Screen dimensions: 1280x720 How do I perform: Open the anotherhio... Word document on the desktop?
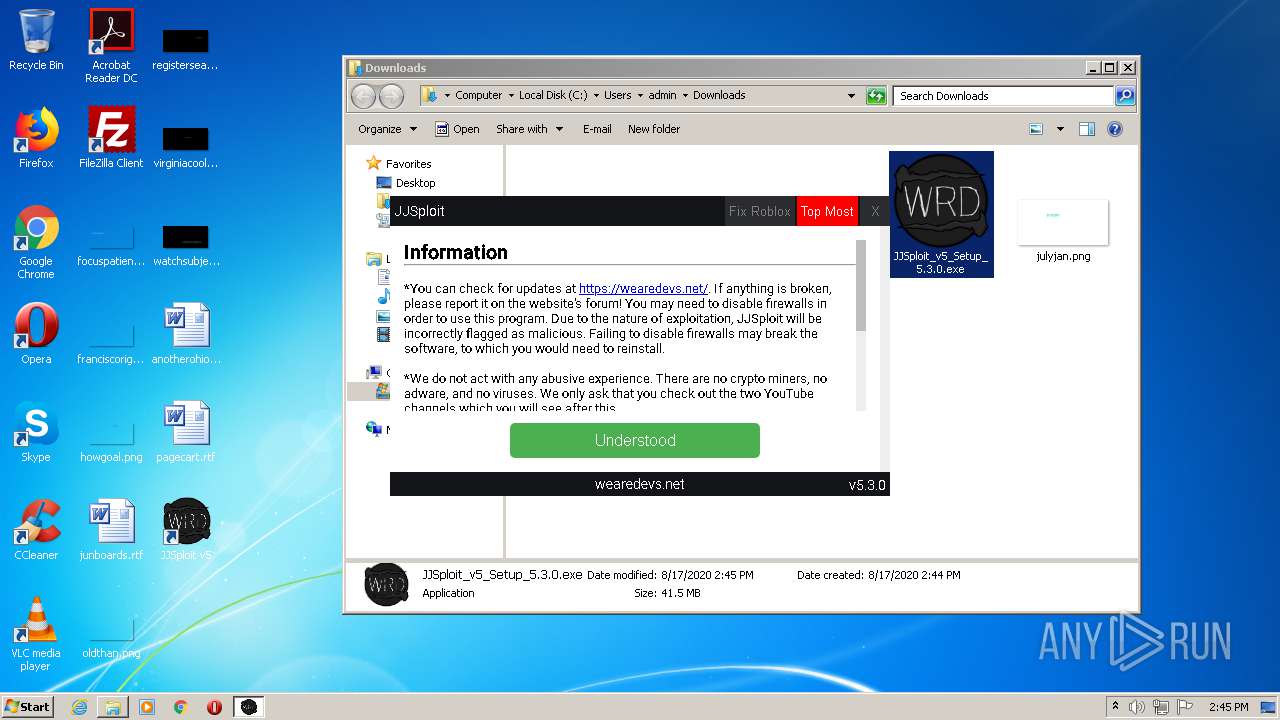click(186, 334)
